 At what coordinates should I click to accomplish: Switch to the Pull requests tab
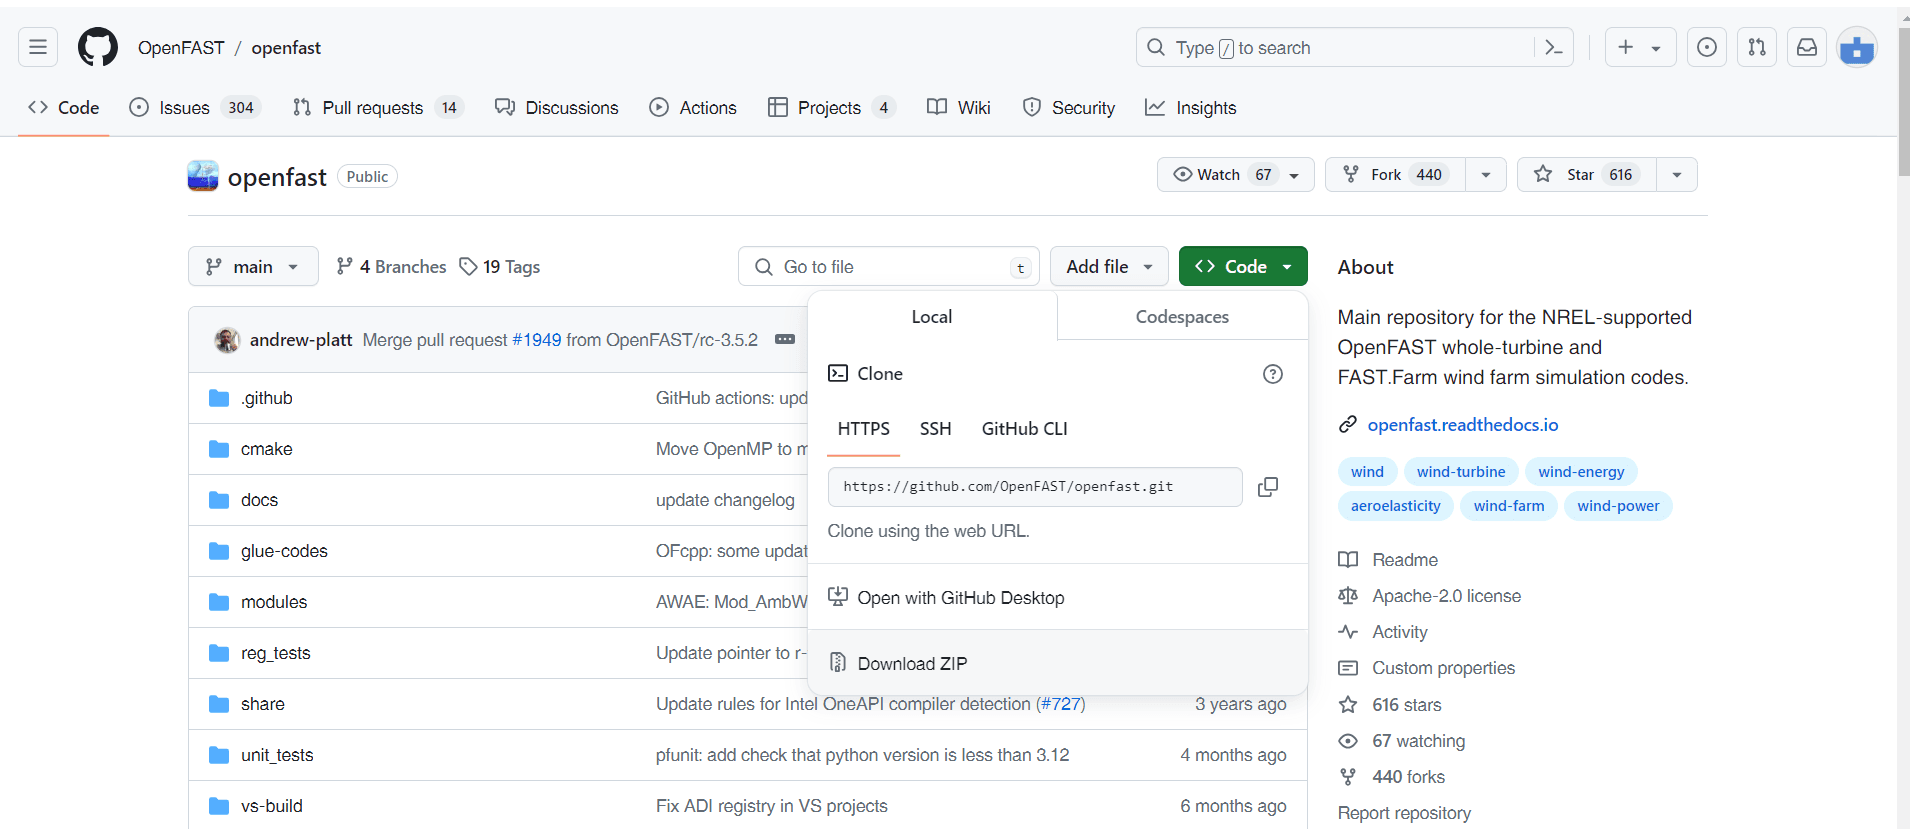pos(378,108)
